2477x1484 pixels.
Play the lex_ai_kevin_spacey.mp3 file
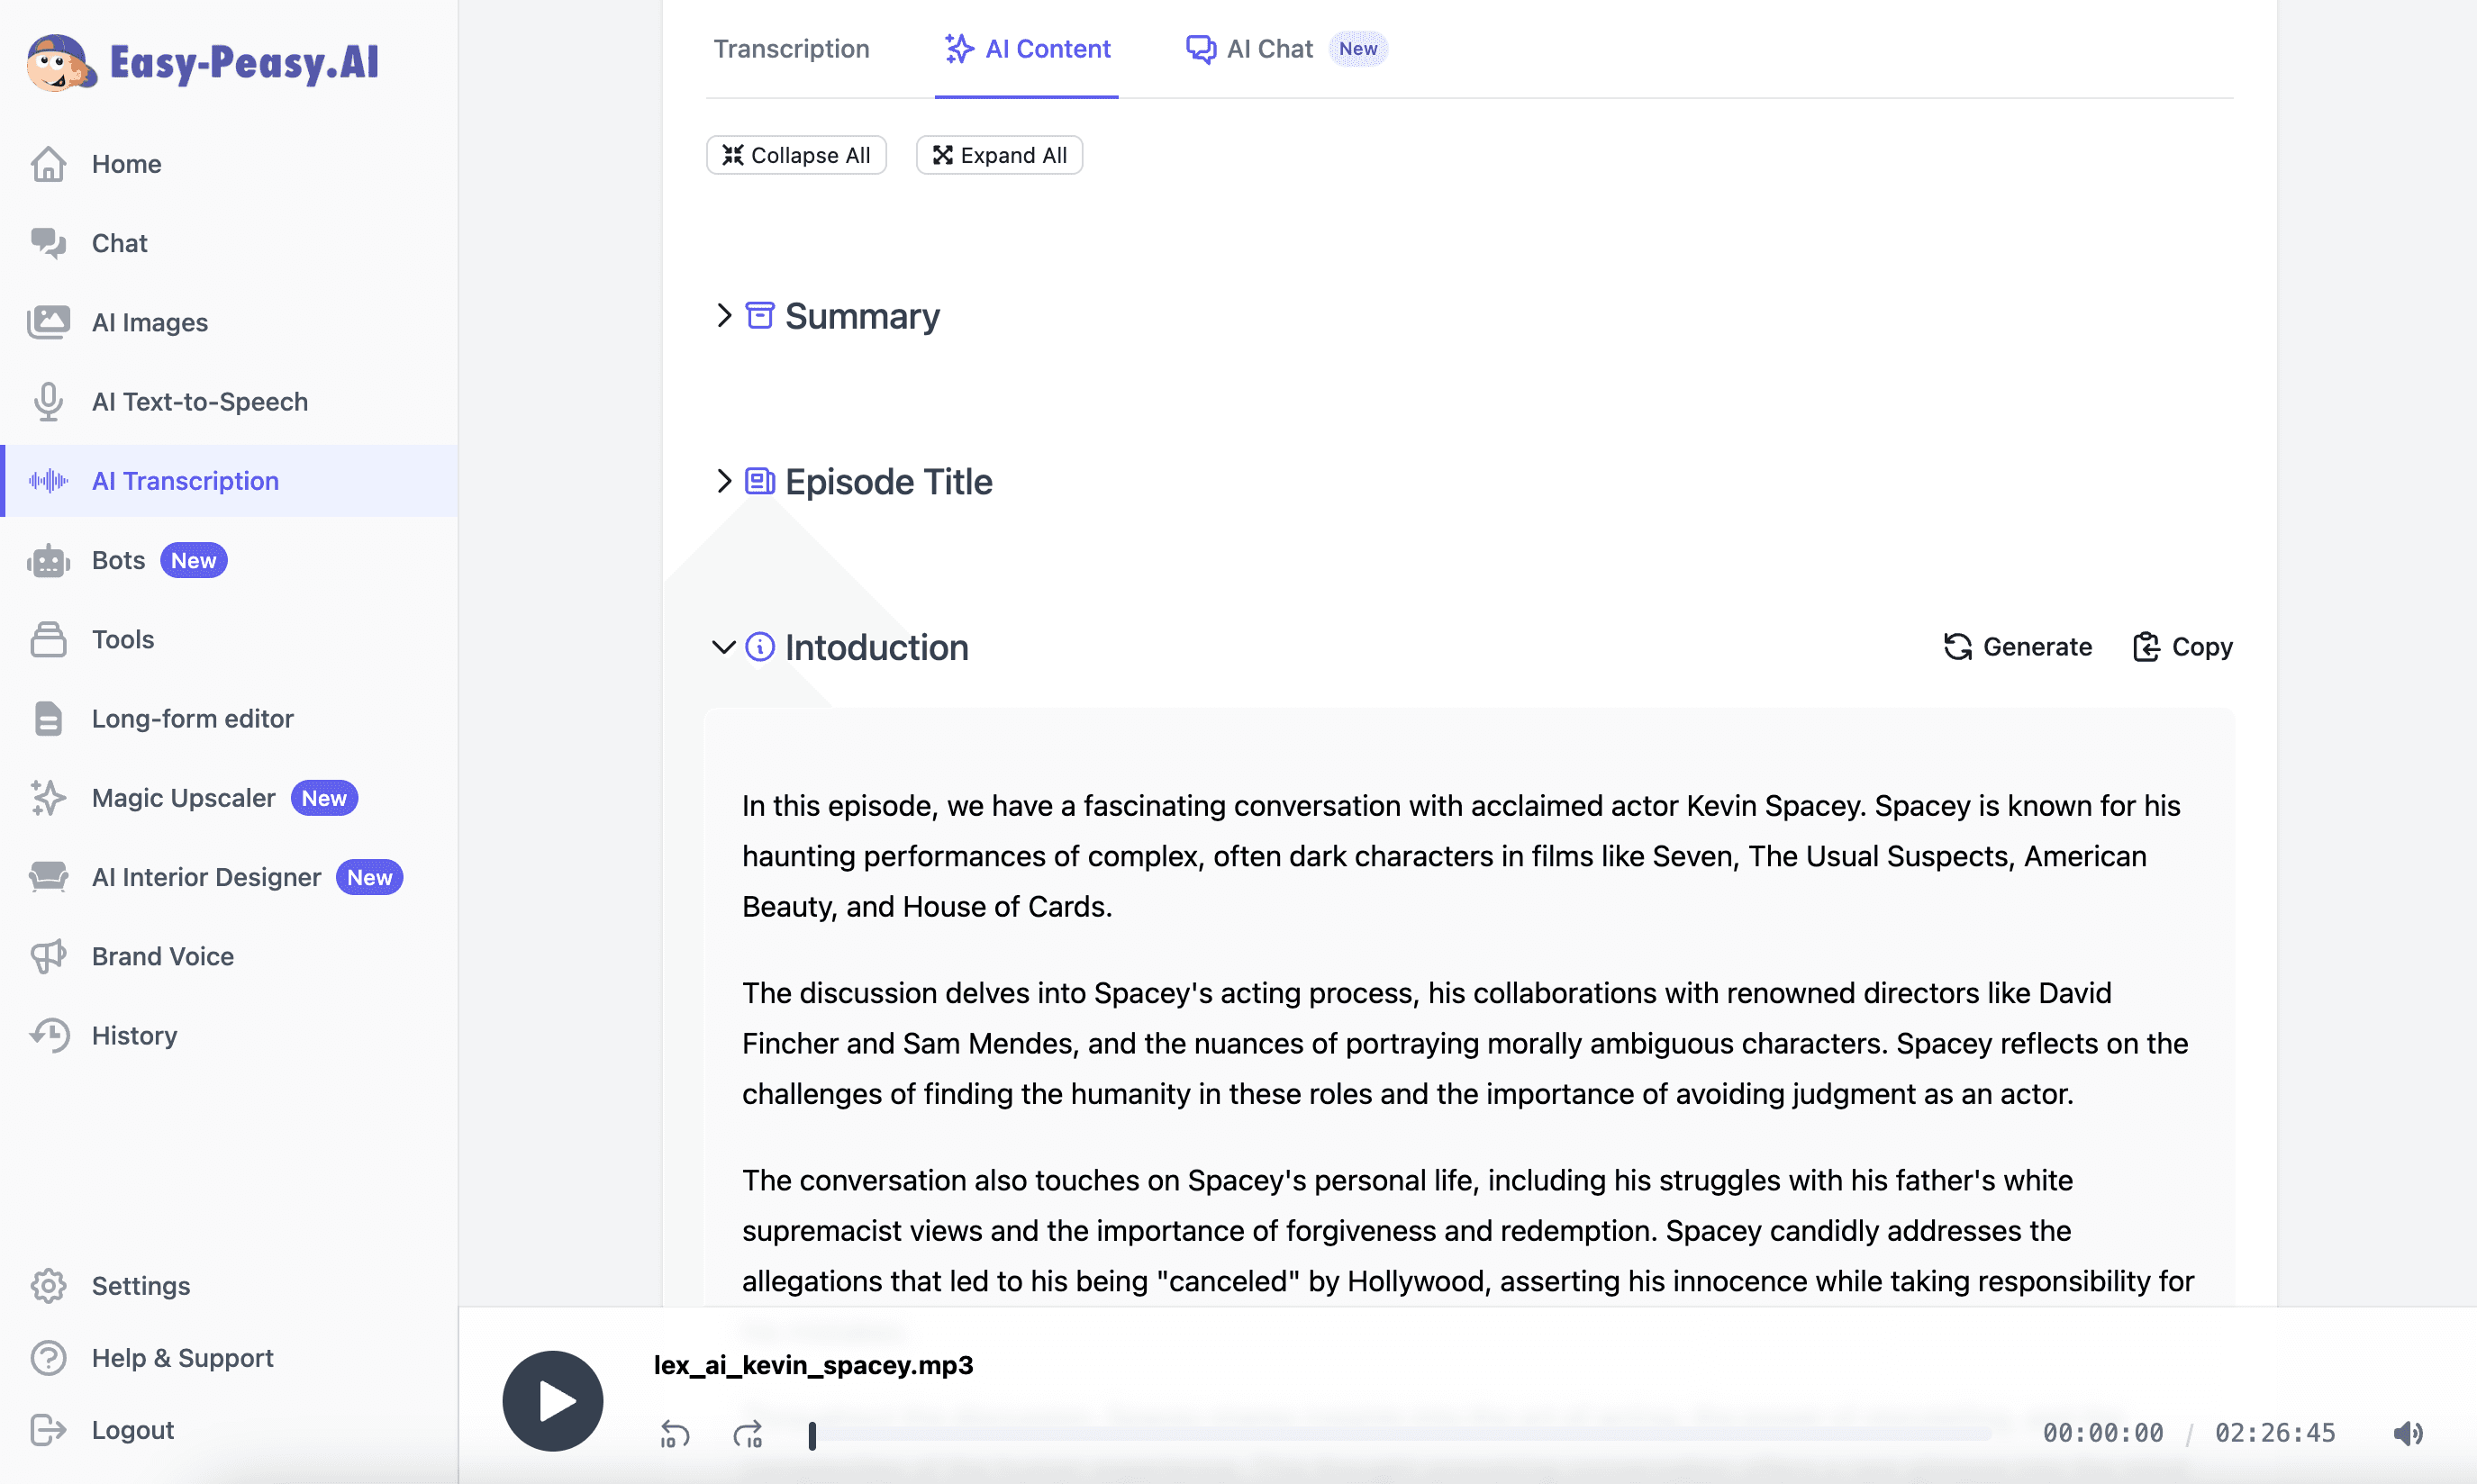552,1400
